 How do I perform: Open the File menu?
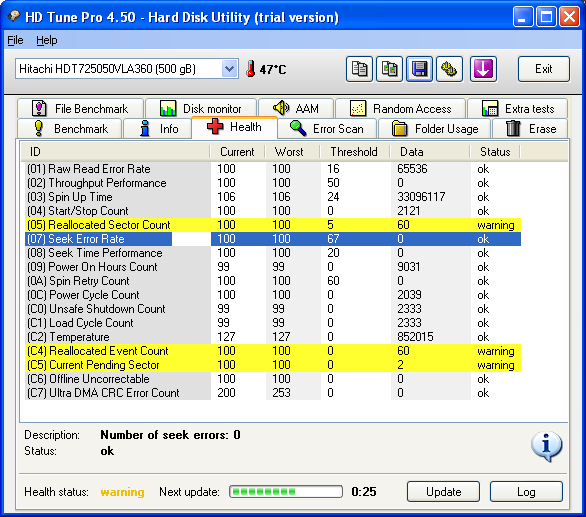point(15,40)
